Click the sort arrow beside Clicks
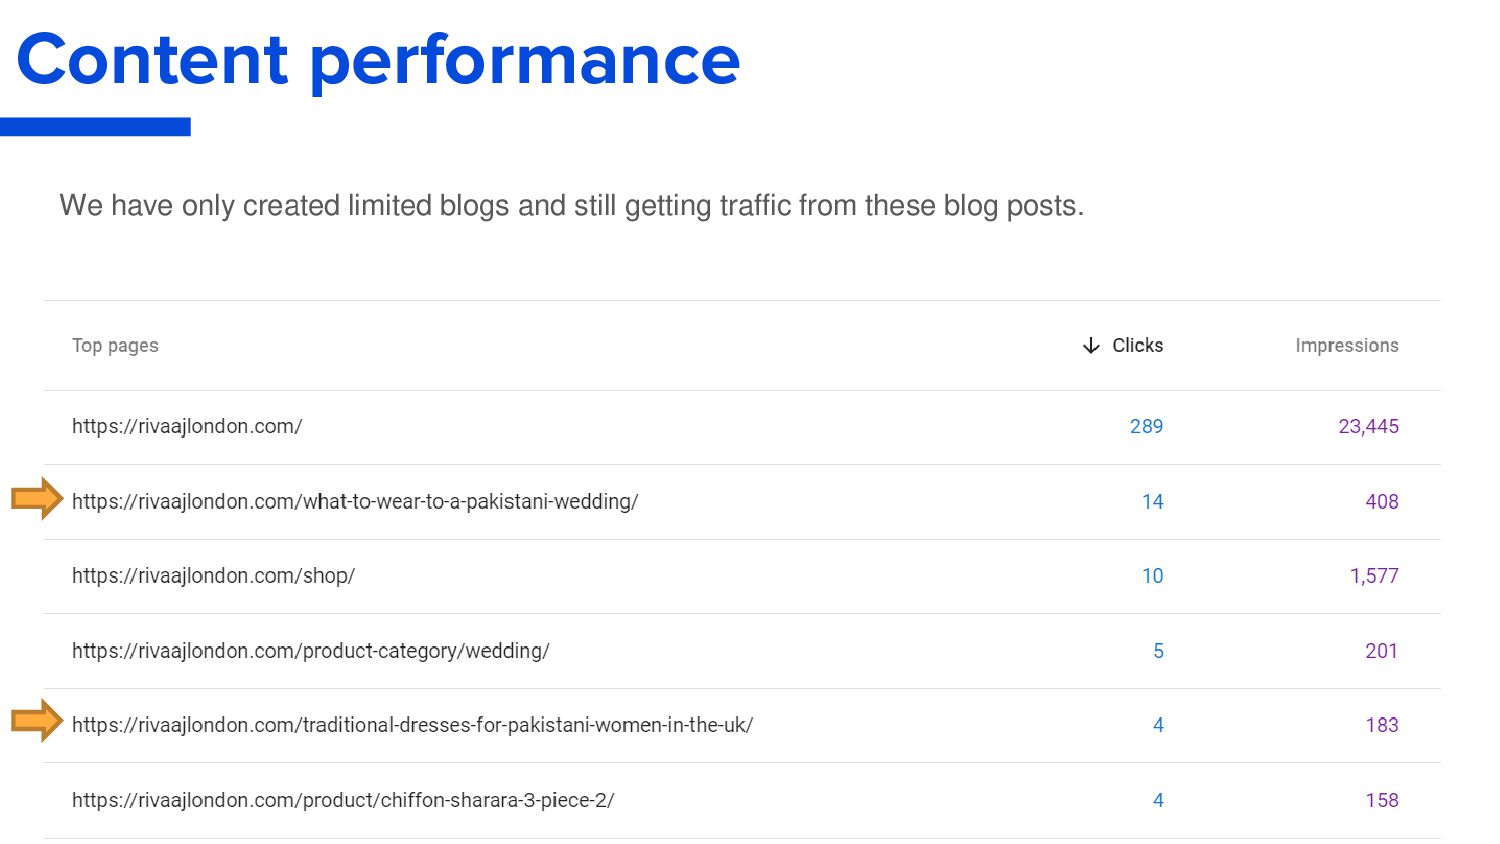 (x=1091, y=345)
